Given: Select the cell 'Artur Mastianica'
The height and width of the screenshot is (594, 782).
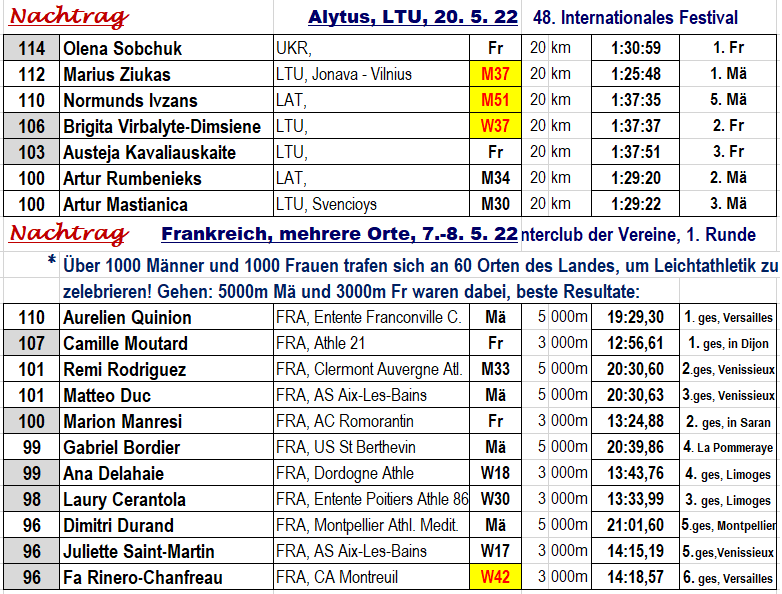Looking at the screenshot, I should click(166, 204).
